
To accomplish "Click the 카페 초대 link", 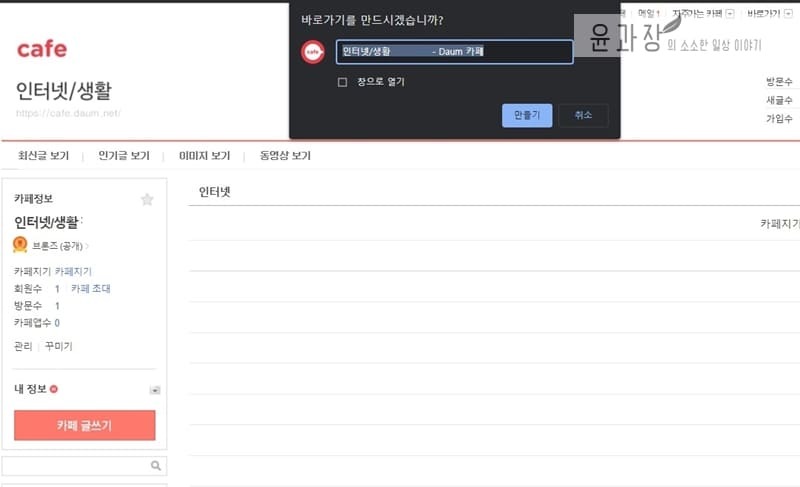I will [x=91, y=289].
